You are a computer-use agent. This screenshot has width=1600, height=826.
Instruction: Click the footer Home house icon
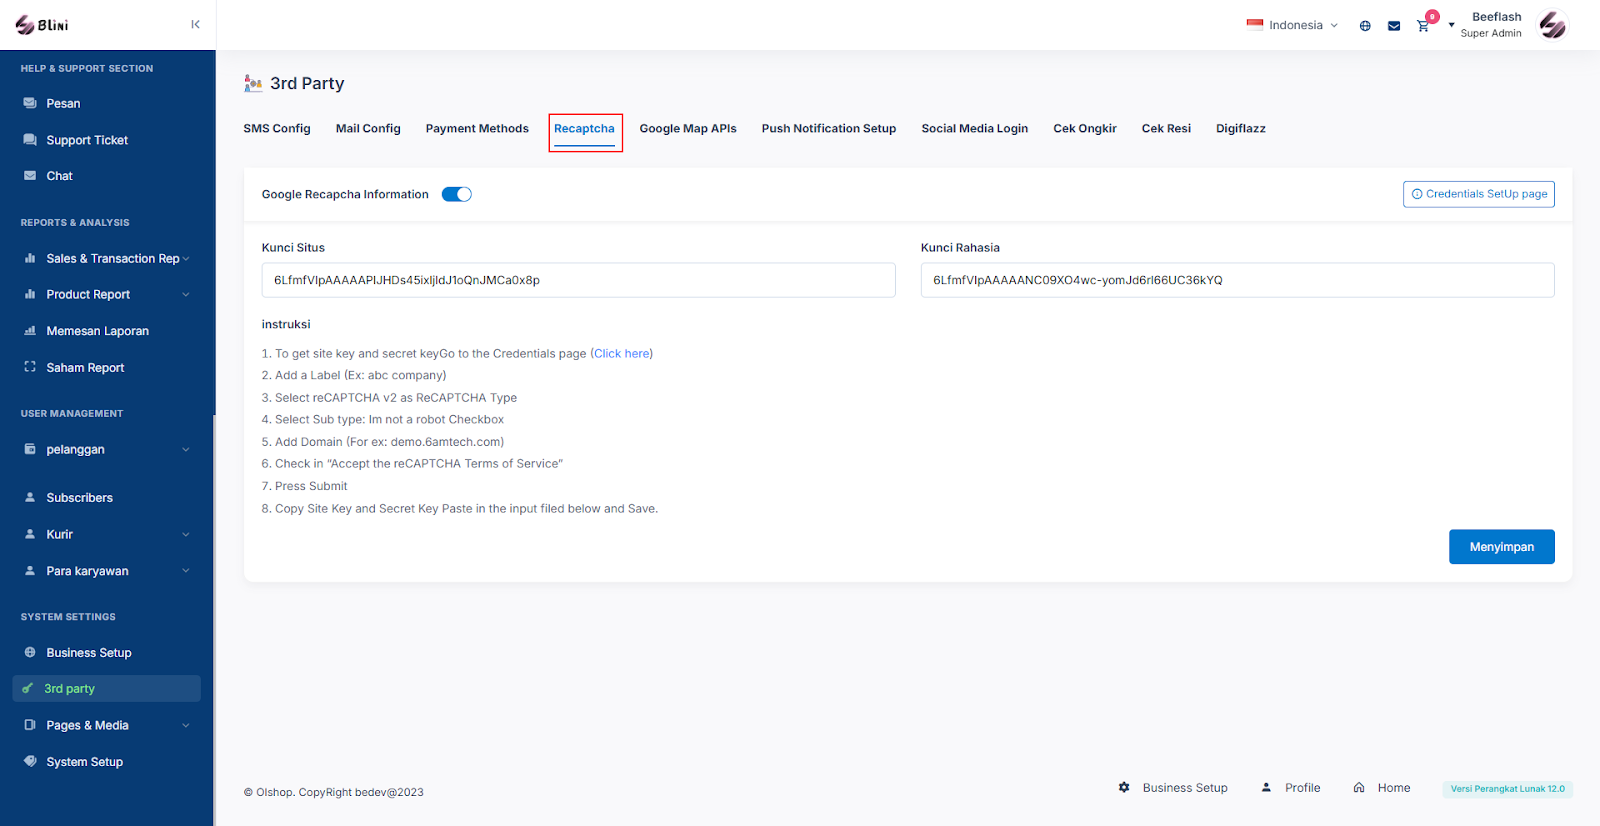coord(1359,788)
